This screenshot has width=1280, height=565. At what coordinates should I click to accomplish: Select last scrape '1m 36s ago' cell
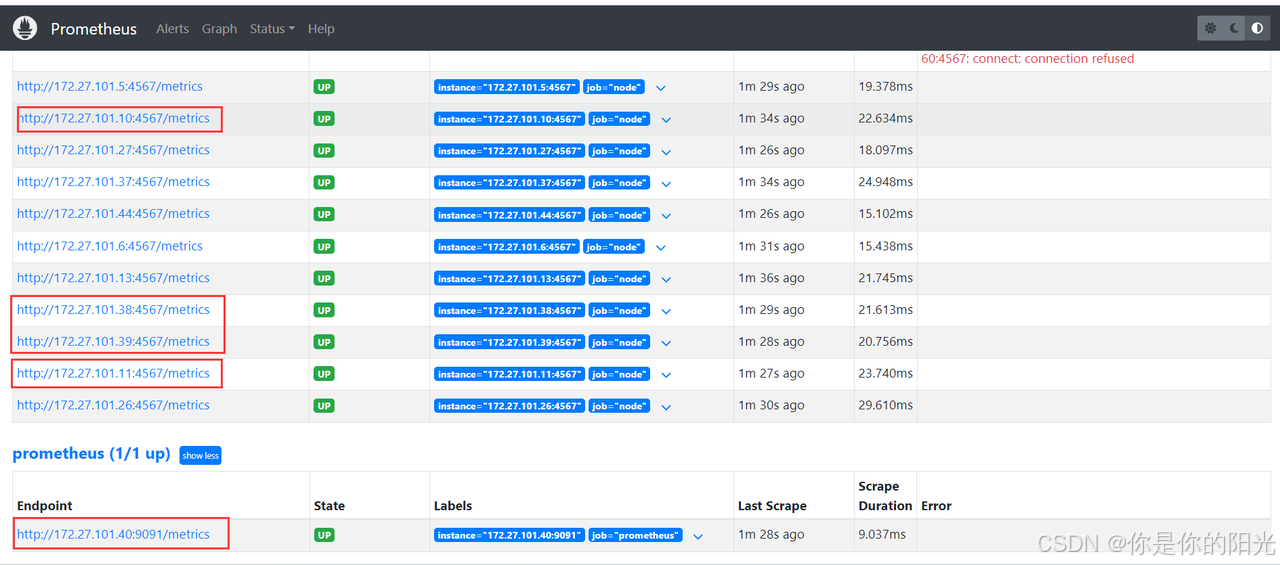click(x=771, y=278)
